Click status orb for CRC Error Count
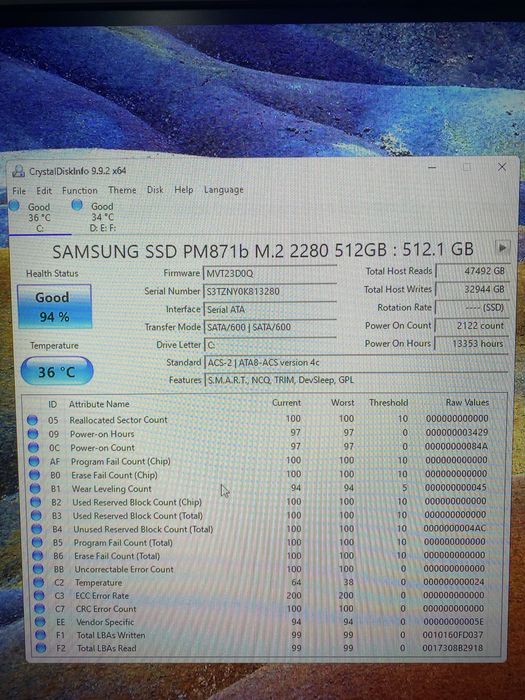This screenshot has height=700, width=525. (x=40, y=608)
